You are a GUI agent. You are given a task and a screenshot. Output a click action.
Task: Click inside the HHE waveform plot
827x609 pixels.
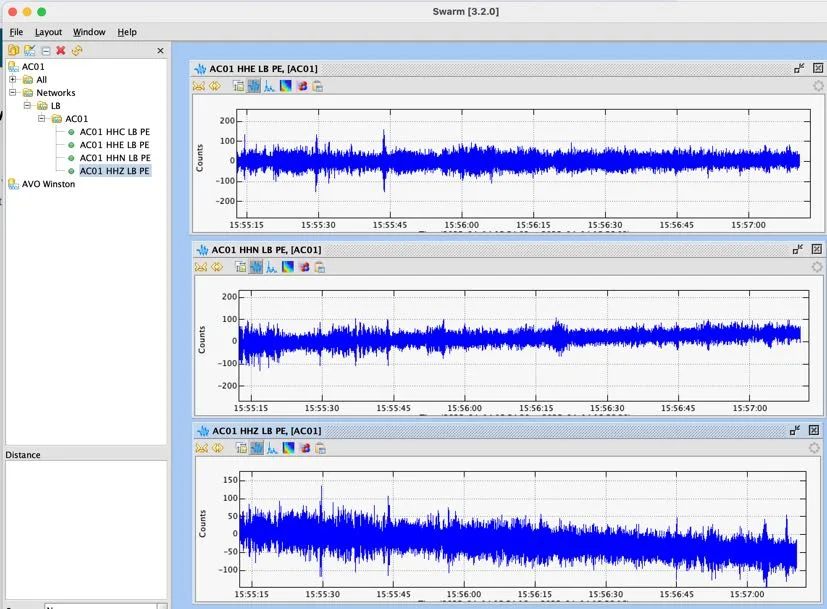click(x=523, y=163)
